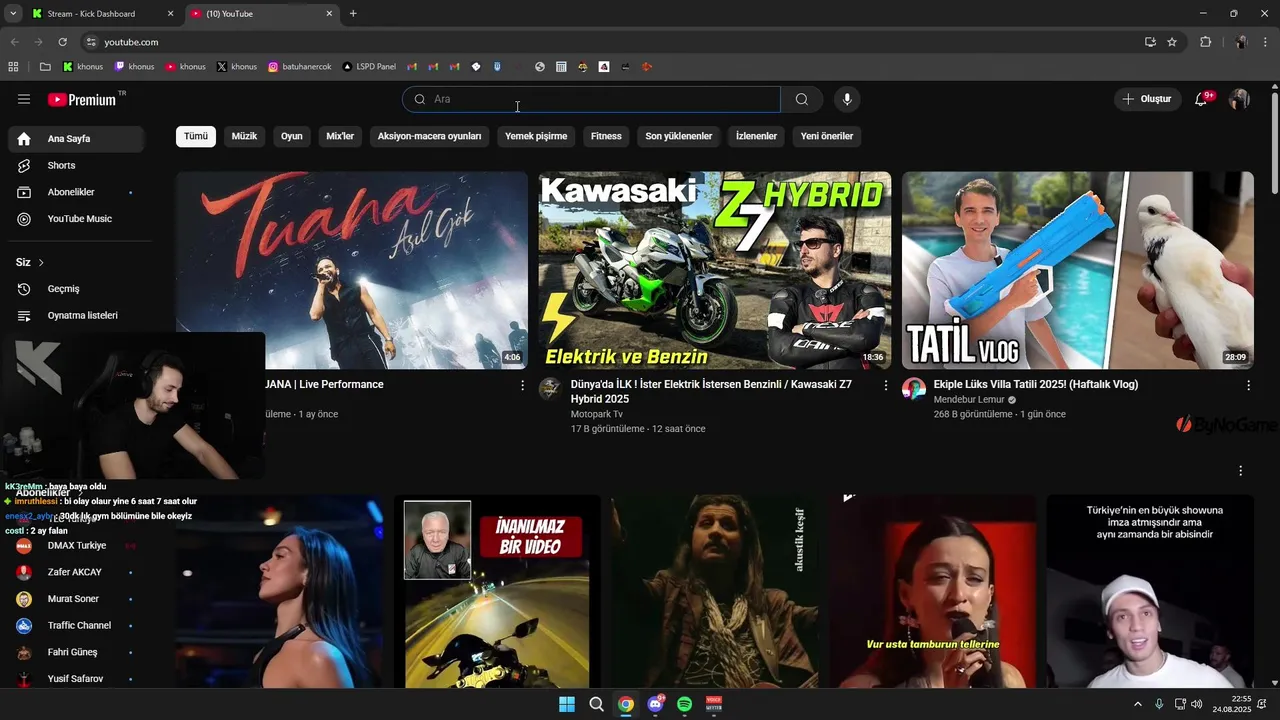Select the Fitness filter chip

[606, 136]
